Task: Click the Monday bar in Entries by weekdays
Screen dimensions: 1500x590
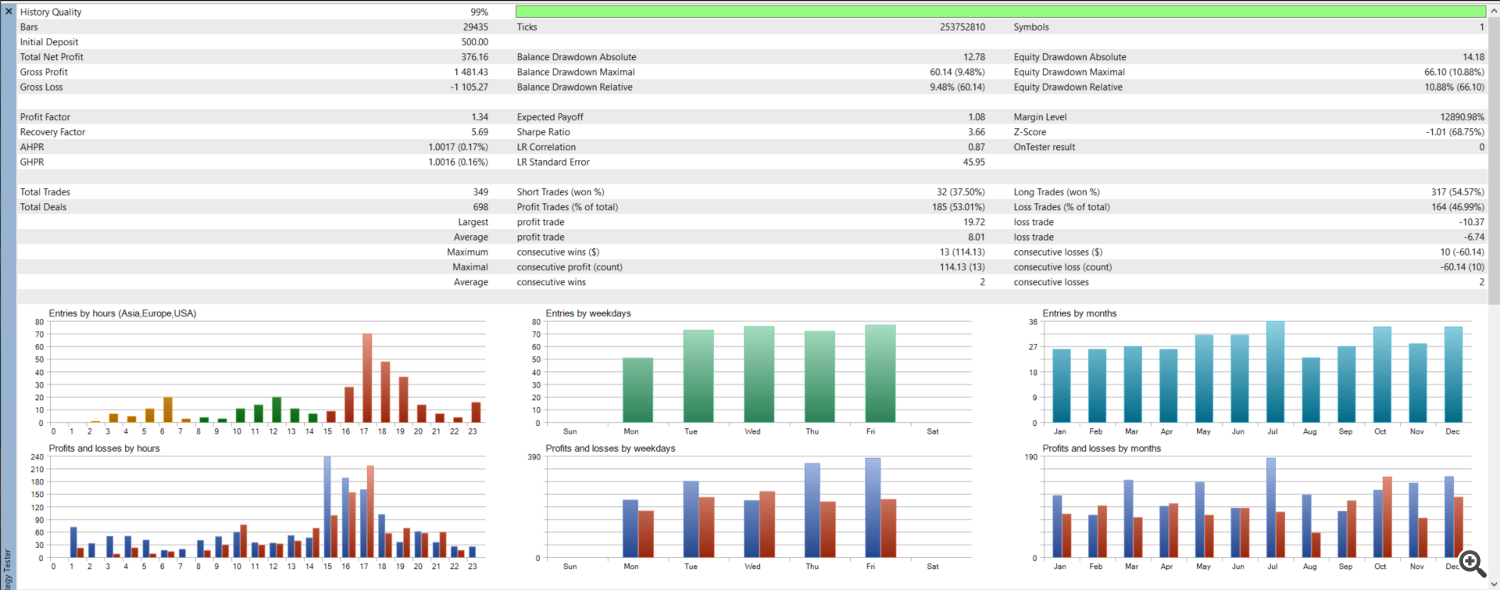Action: pos(638,390)
